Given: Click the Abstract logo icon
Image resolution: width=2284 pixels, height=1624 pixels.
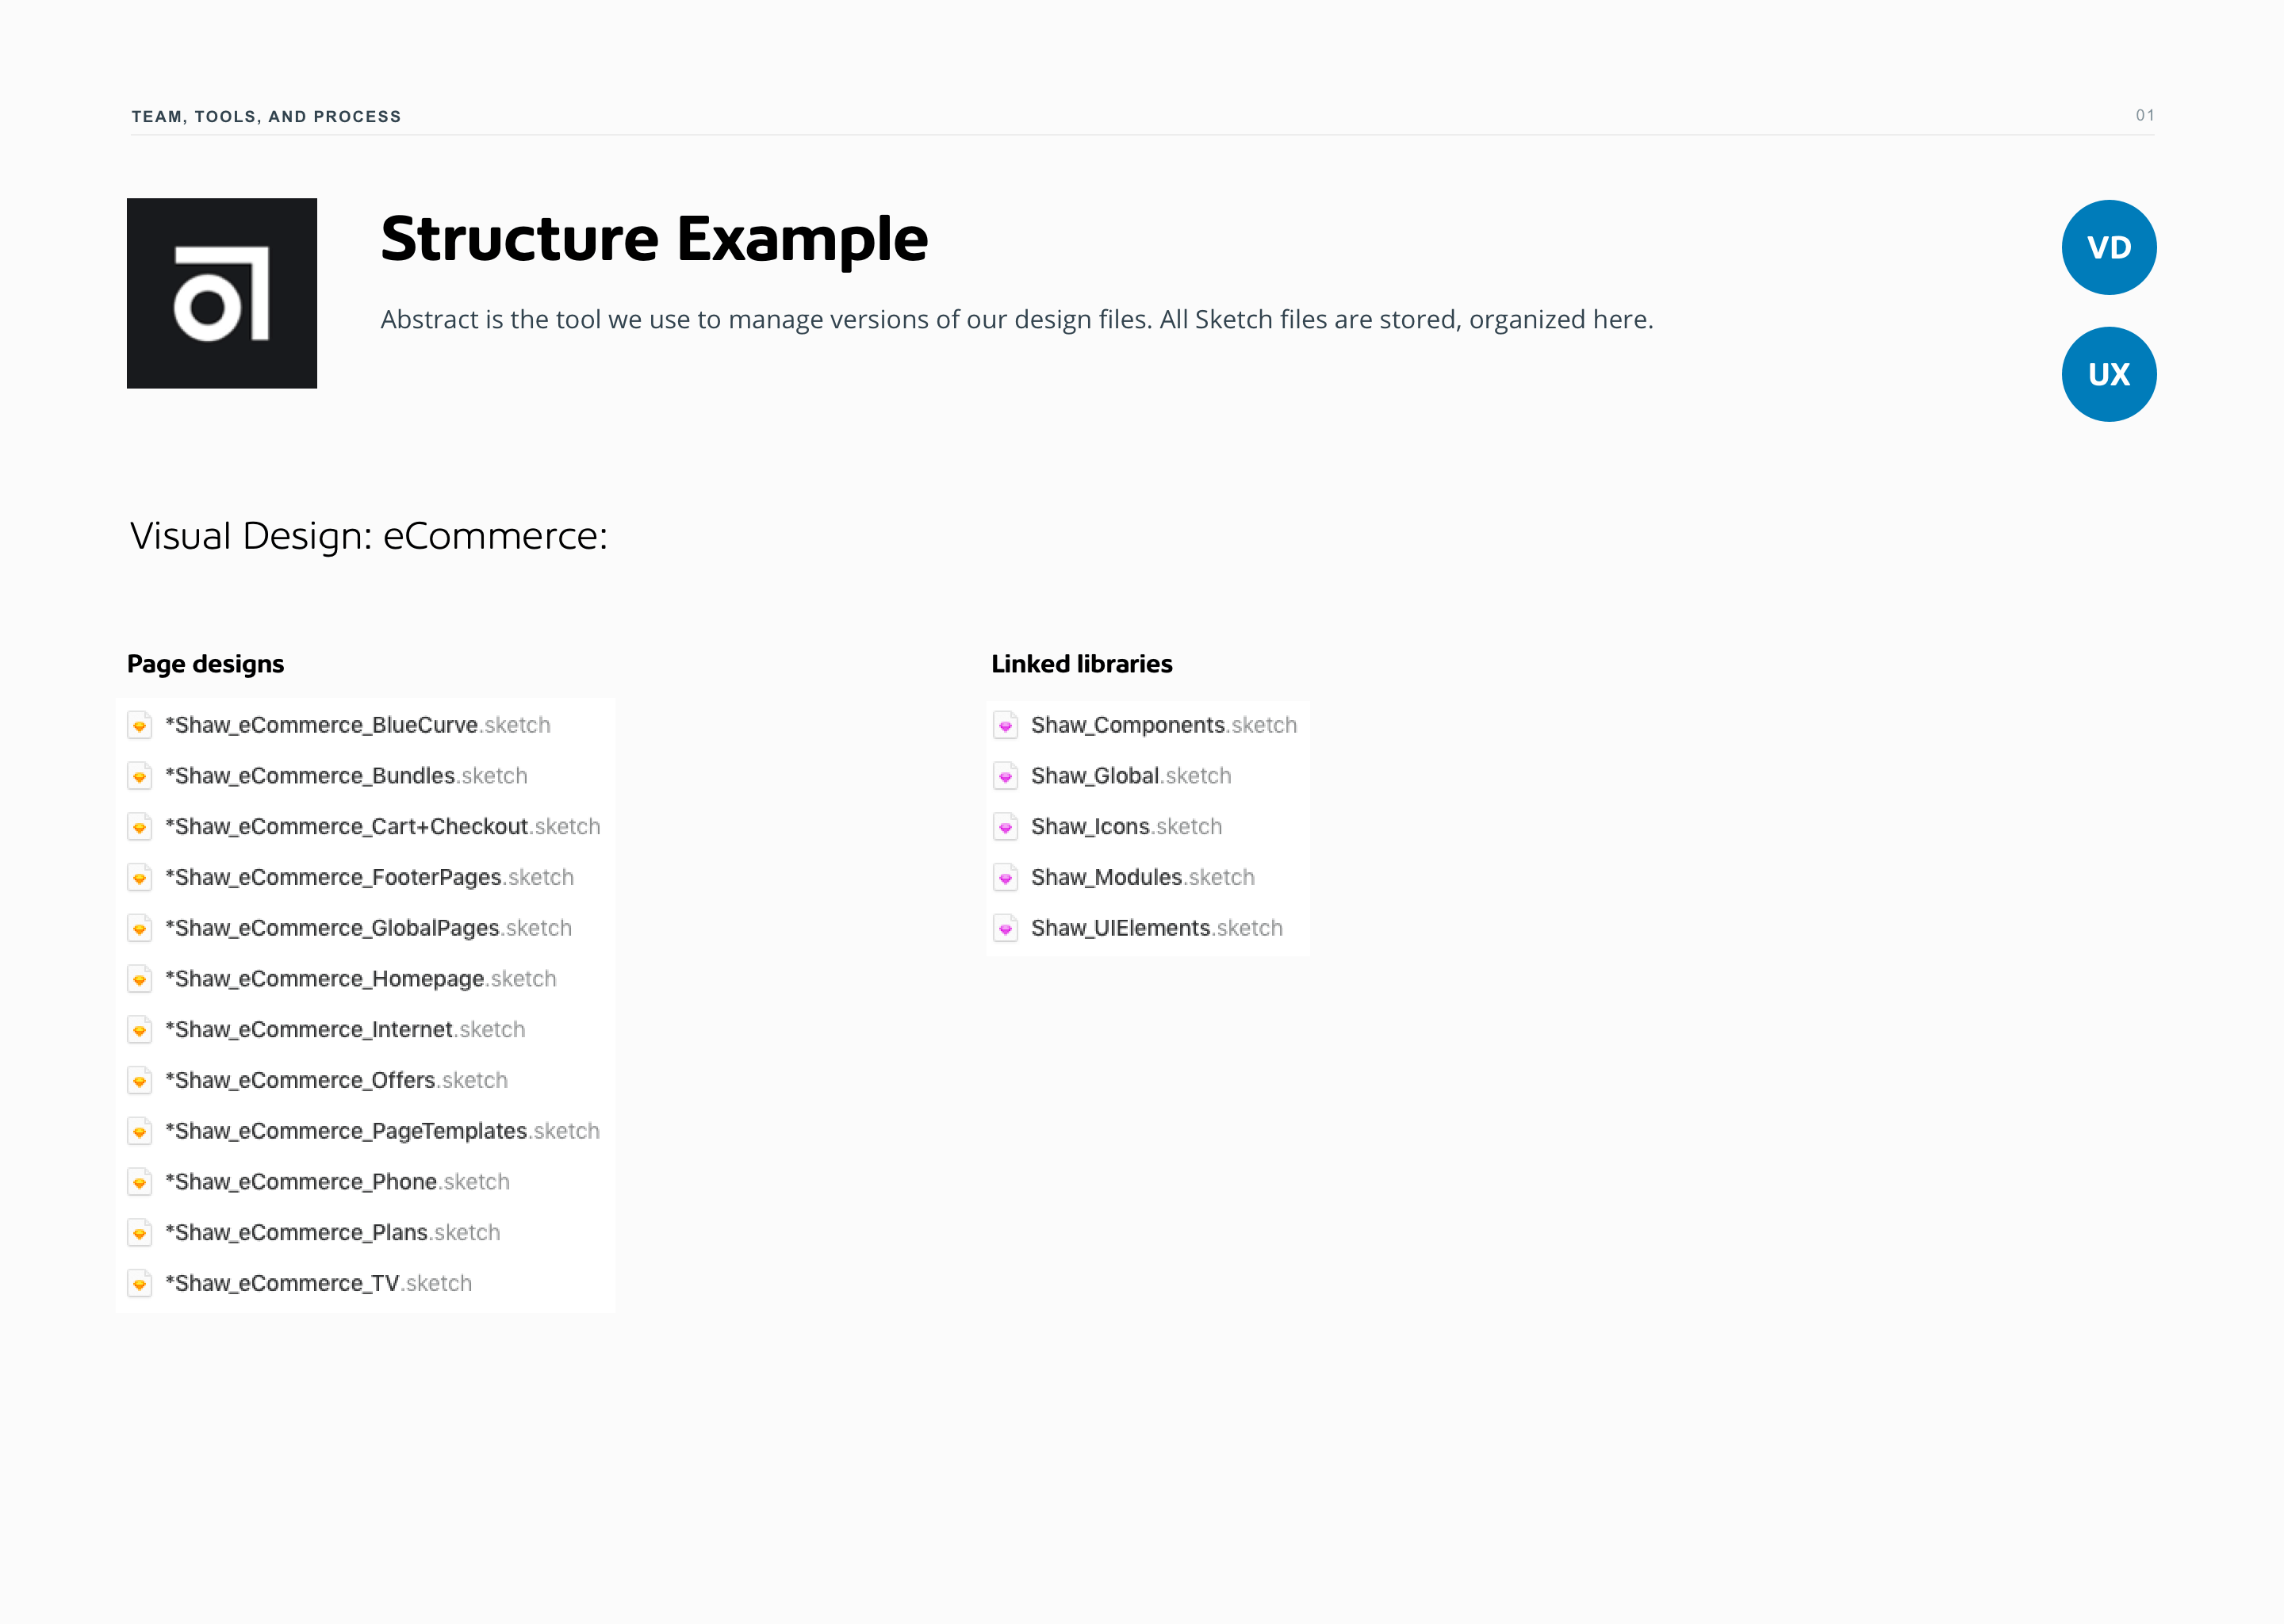Looking at the screenshot, I should pos(221,293).
